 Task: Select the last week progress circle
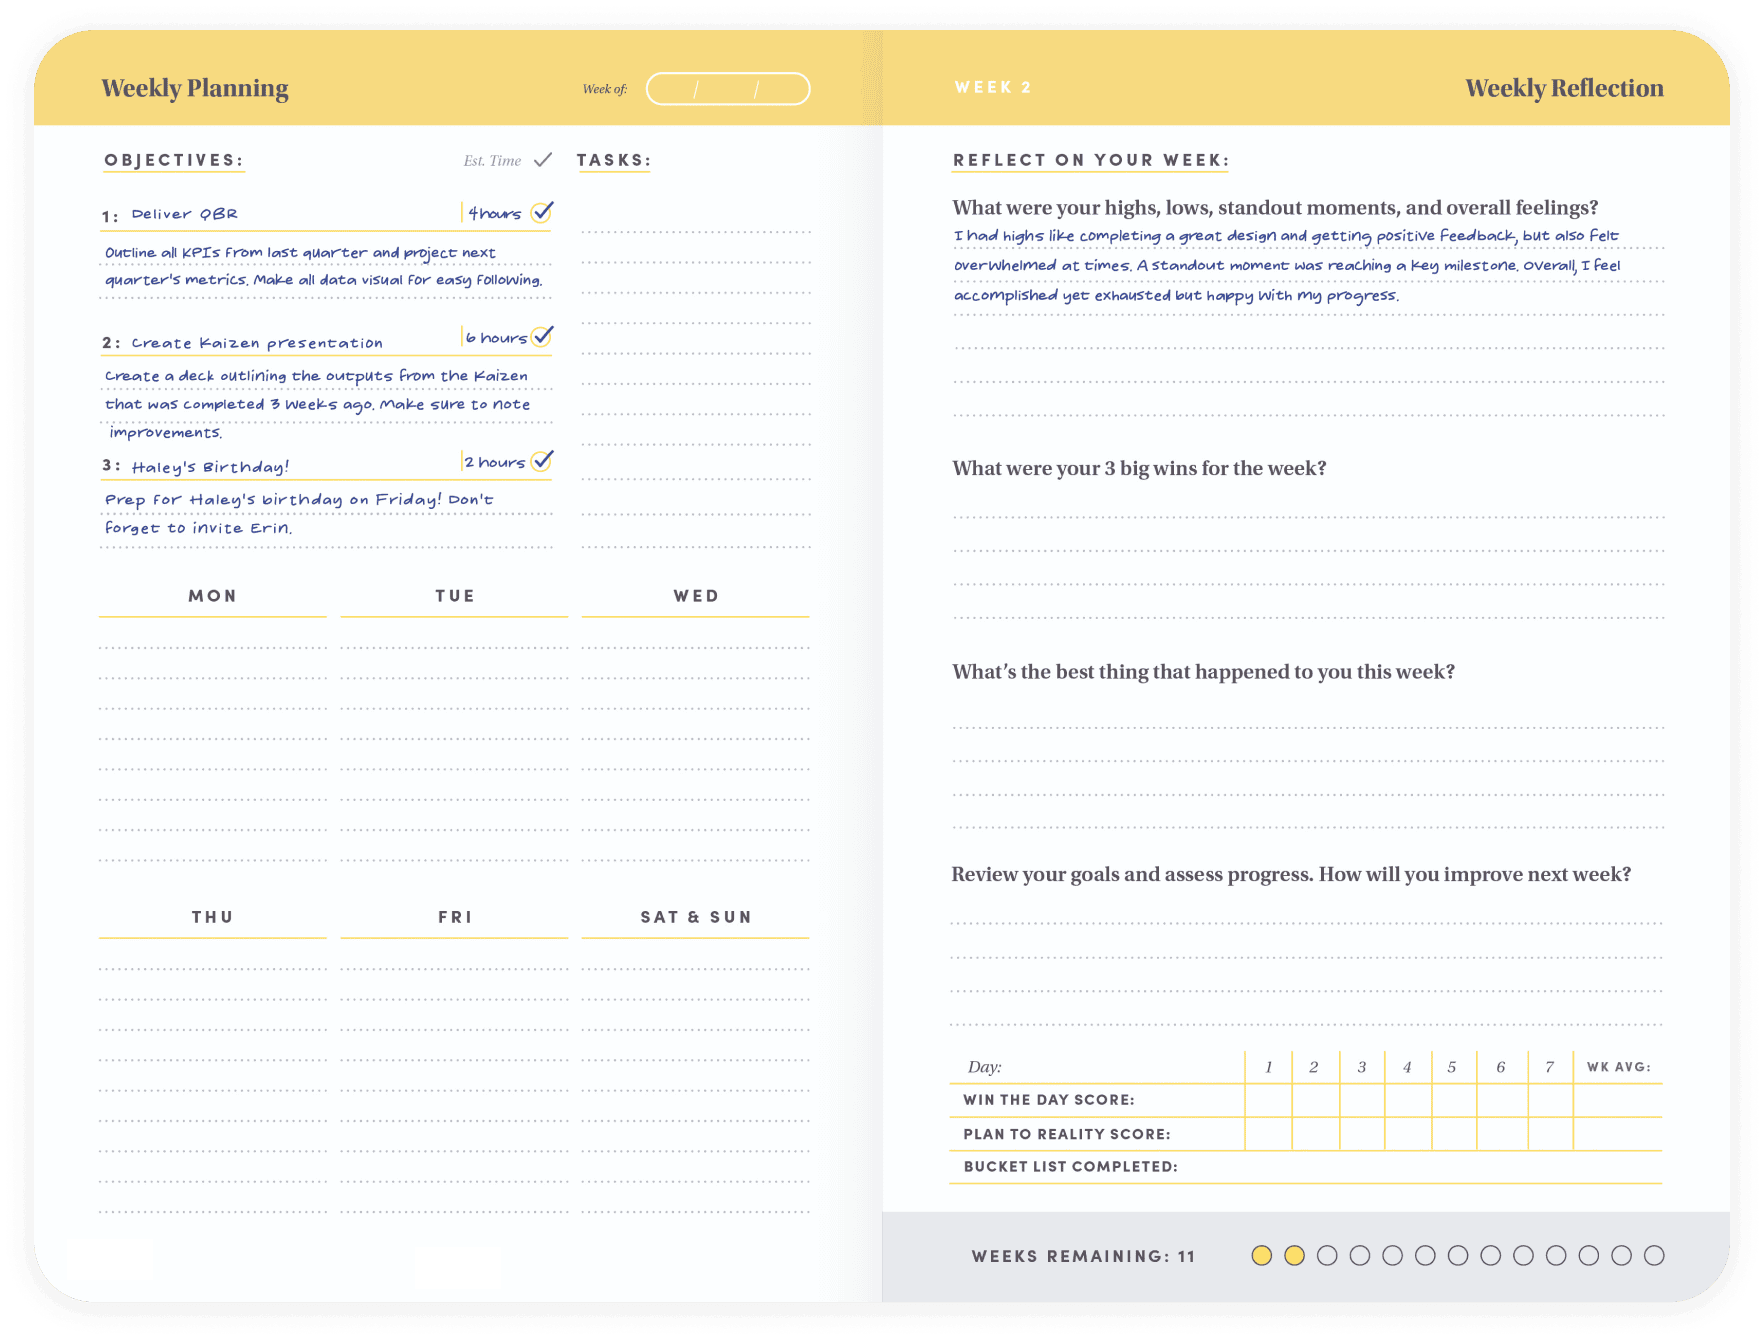point(1654,1256)
